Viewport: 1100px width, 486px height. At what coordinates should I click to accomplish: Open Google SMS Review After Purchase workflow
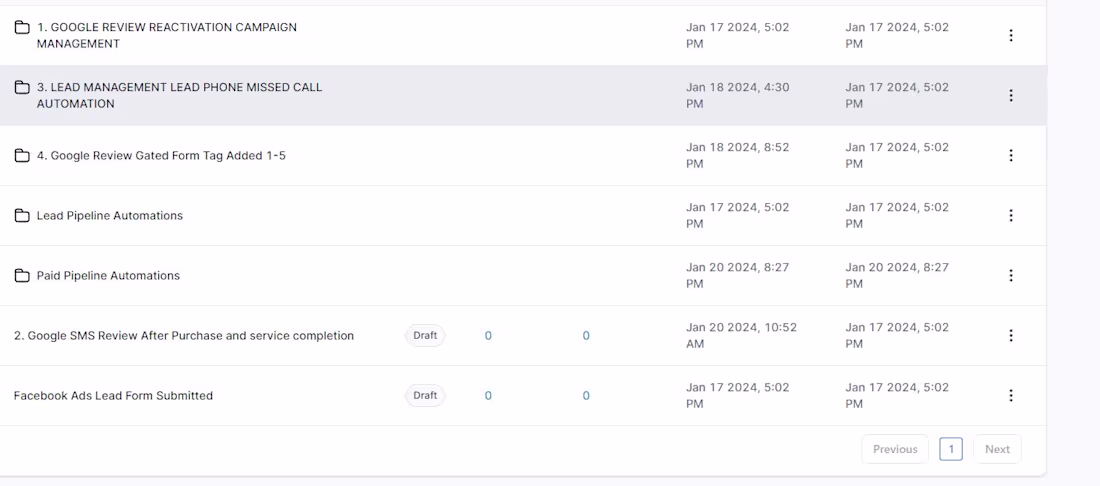tap(184, 336)
